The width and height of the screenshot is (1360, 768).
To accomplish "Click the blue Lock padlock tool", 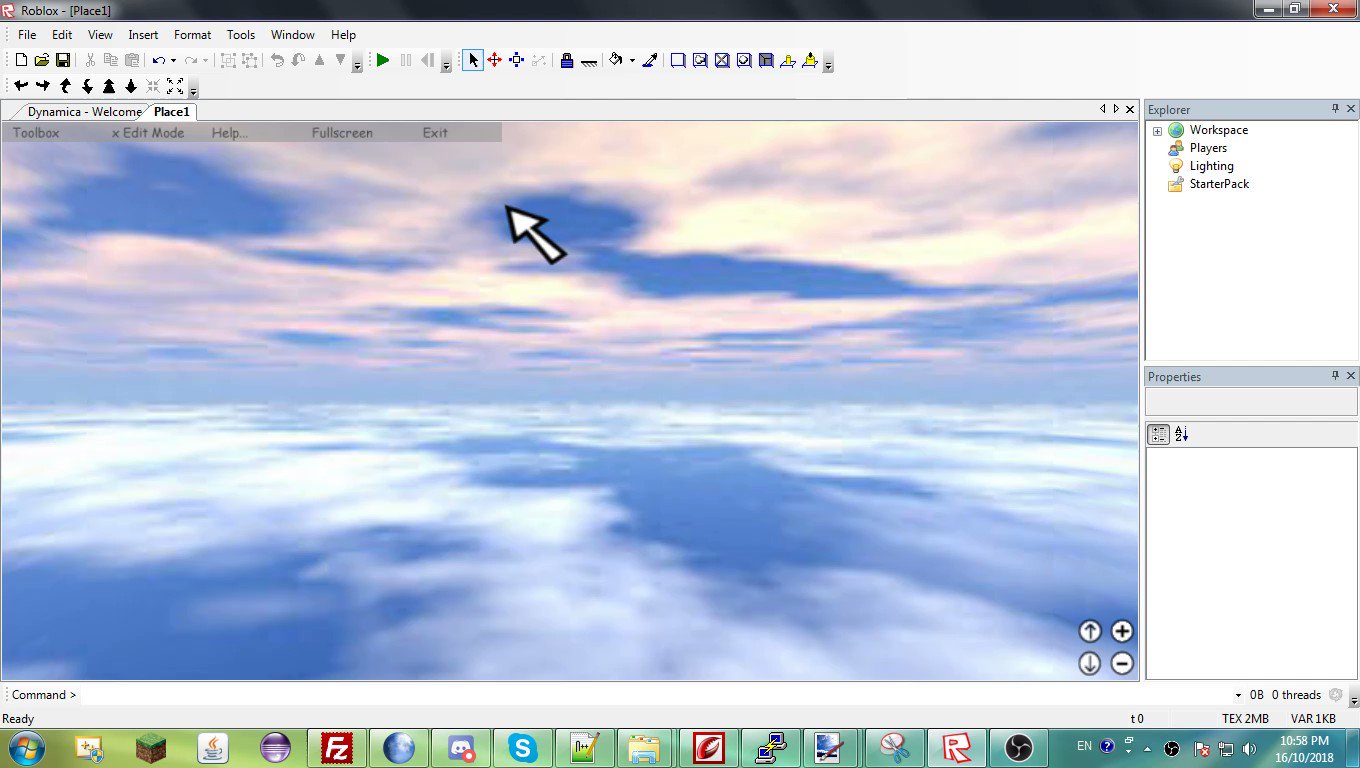I will 566,60.
